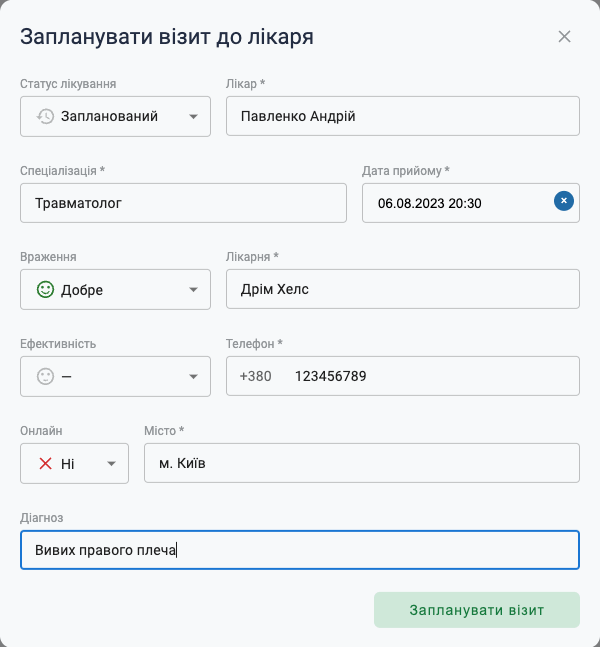This screenshot has height=647, width=600.
Task: Click the Онлайн label
Action: (41, 431)
